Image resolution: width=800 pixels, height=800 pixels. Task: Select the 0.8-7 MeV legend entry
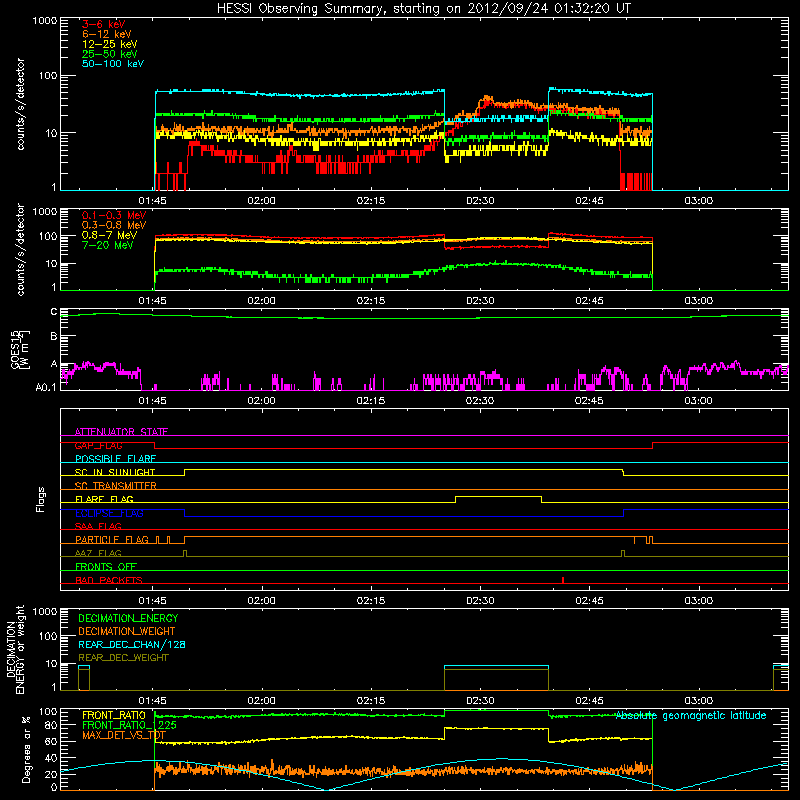coord(109,235)
